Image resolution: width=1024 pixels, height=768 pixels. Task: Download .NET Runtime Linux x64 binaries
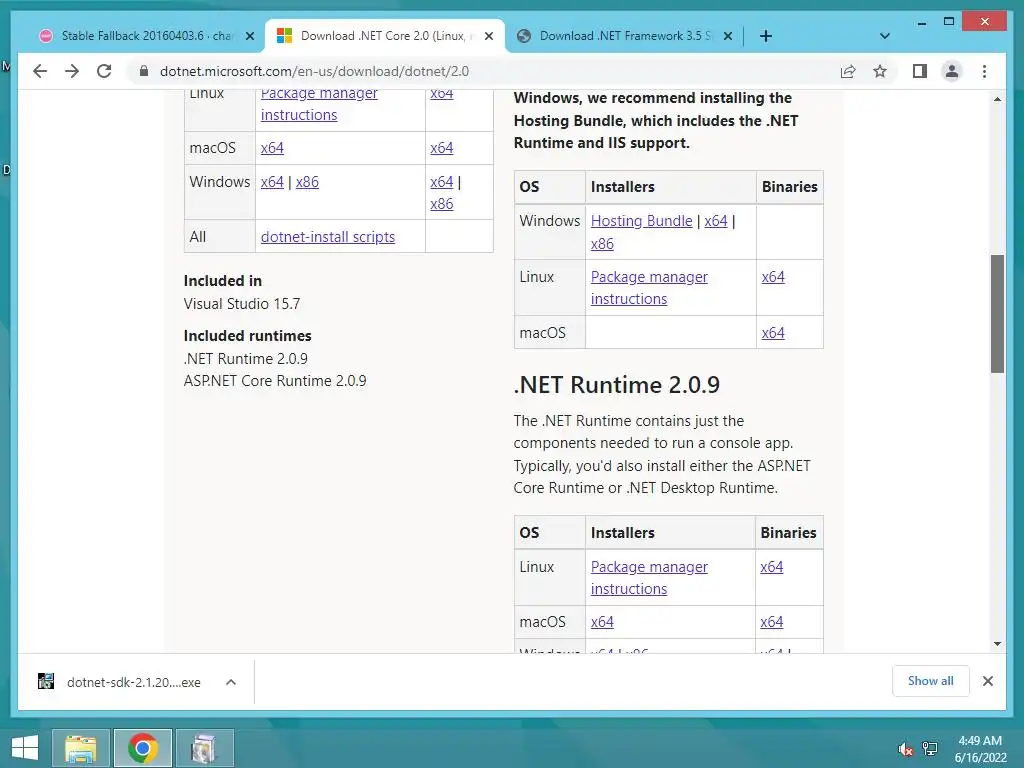tap(772, 567)
